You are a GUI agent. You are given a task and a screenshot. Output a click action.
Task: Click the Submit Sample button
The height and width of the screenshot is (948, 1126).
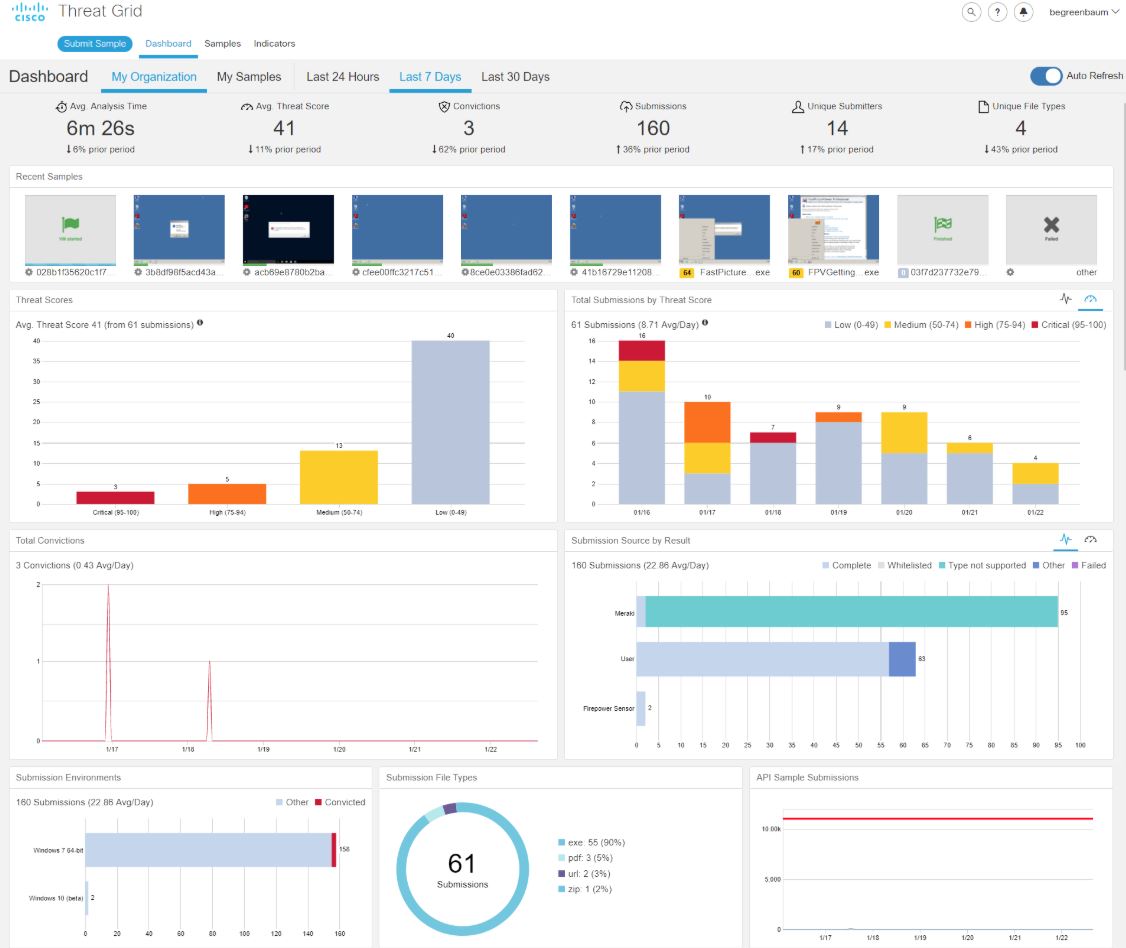coord(93,43)
